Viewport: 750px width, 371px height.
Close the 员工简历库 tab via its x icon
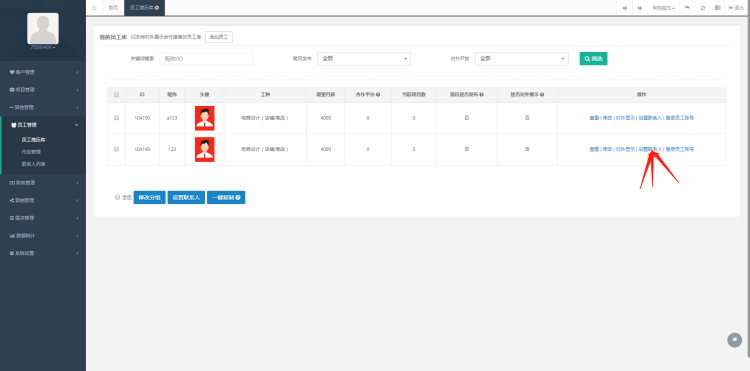pos(157,8)
